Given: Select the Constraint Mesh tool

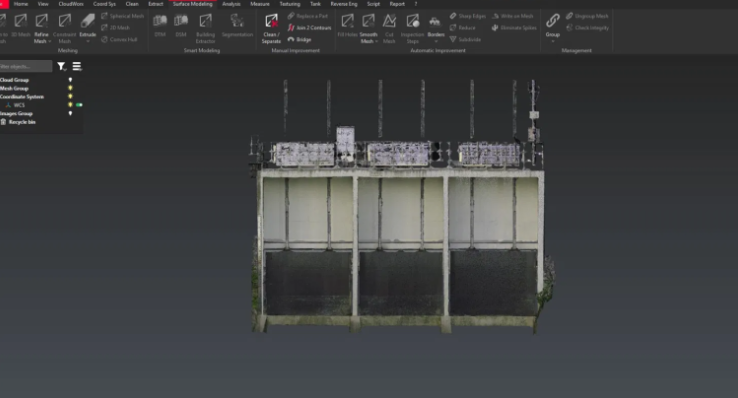Looking at the screenshot, I should click(64, 28).
